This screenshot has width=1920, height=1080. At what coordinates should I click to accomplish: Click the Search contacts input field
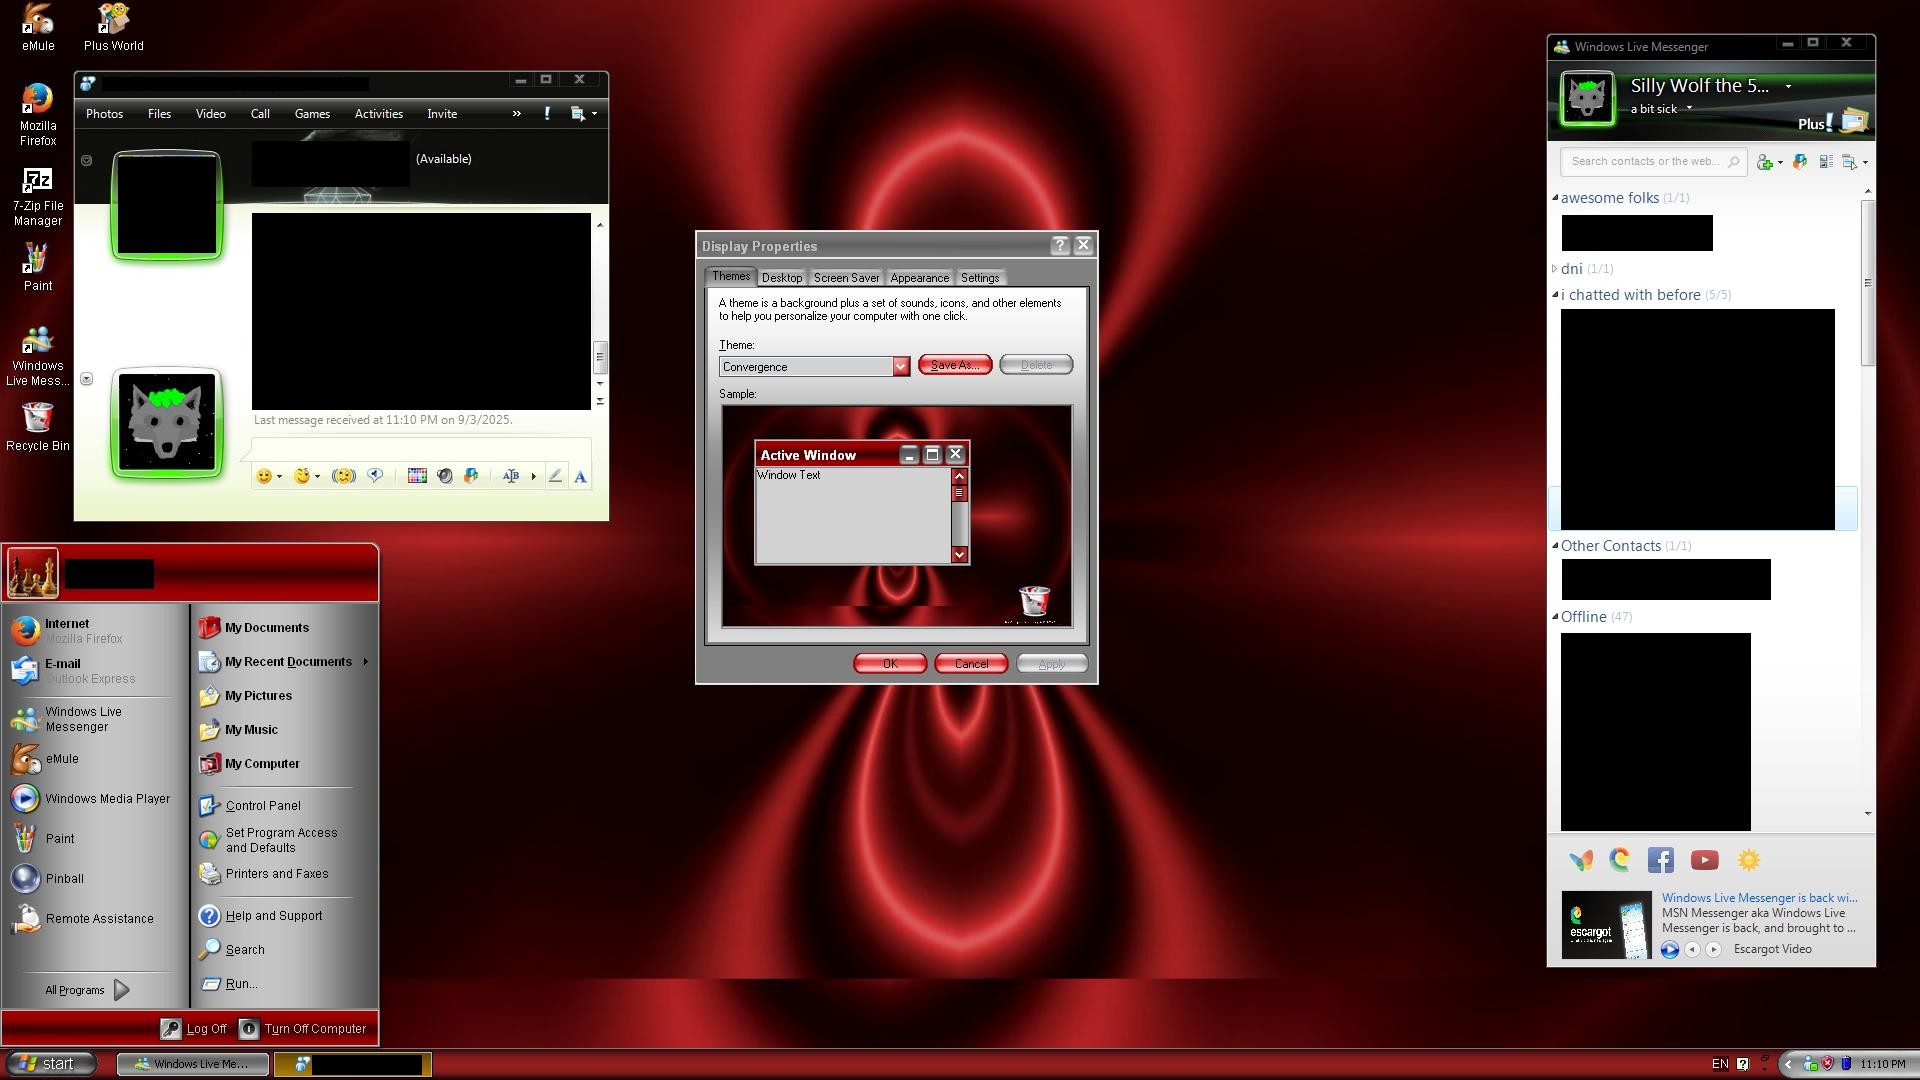(1644, 161)
